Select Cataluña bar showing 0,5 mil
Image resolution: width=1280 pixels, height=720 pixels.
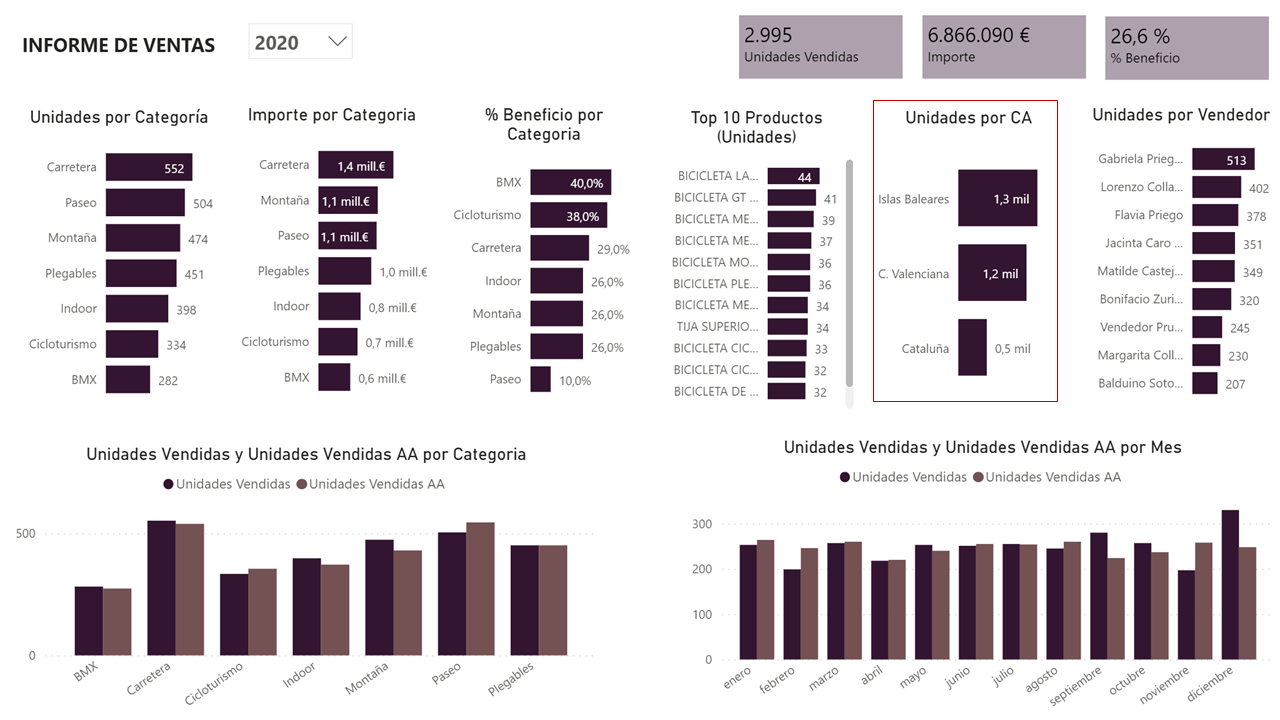point(975,348)
